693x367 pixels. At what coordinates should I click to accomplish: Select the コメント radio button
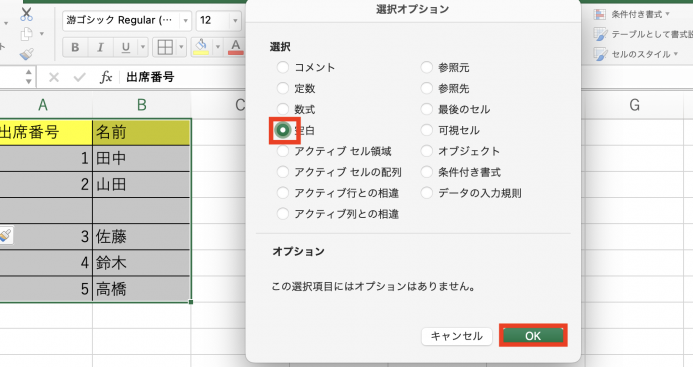[x=283, y=67]
